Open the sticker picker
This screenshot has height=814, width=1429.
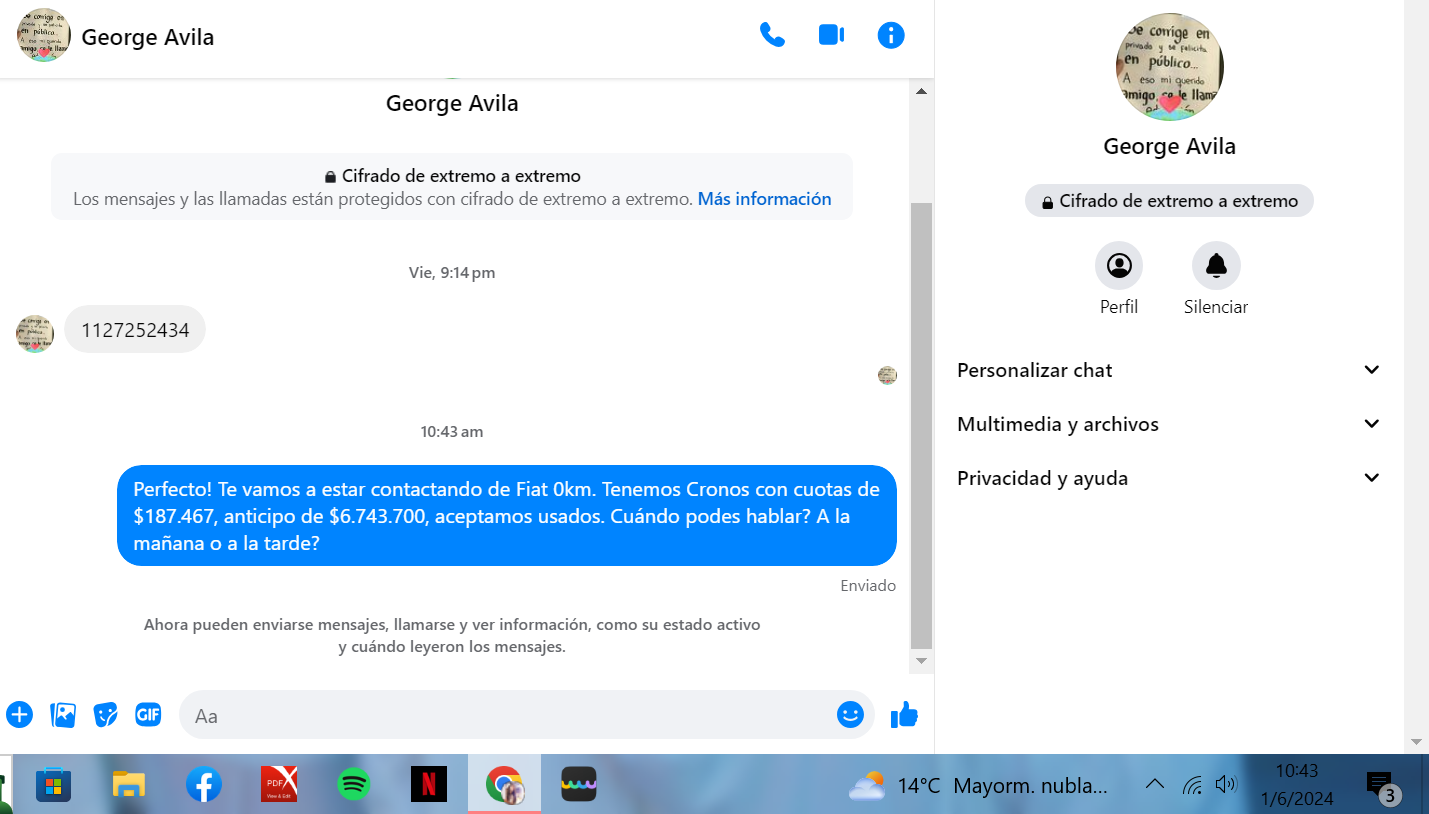(x=106, y=715)
